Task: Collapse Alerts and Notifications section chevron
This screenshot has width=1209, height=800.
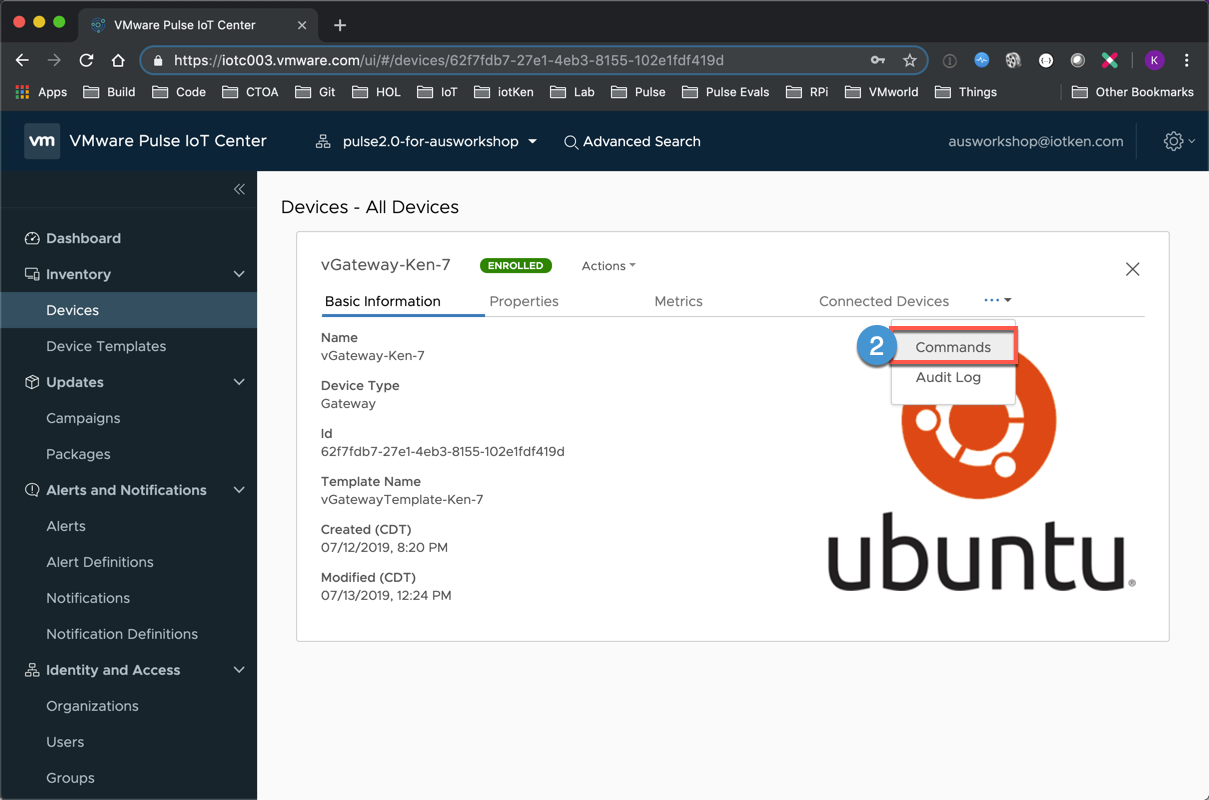Action: pos(239,490)
